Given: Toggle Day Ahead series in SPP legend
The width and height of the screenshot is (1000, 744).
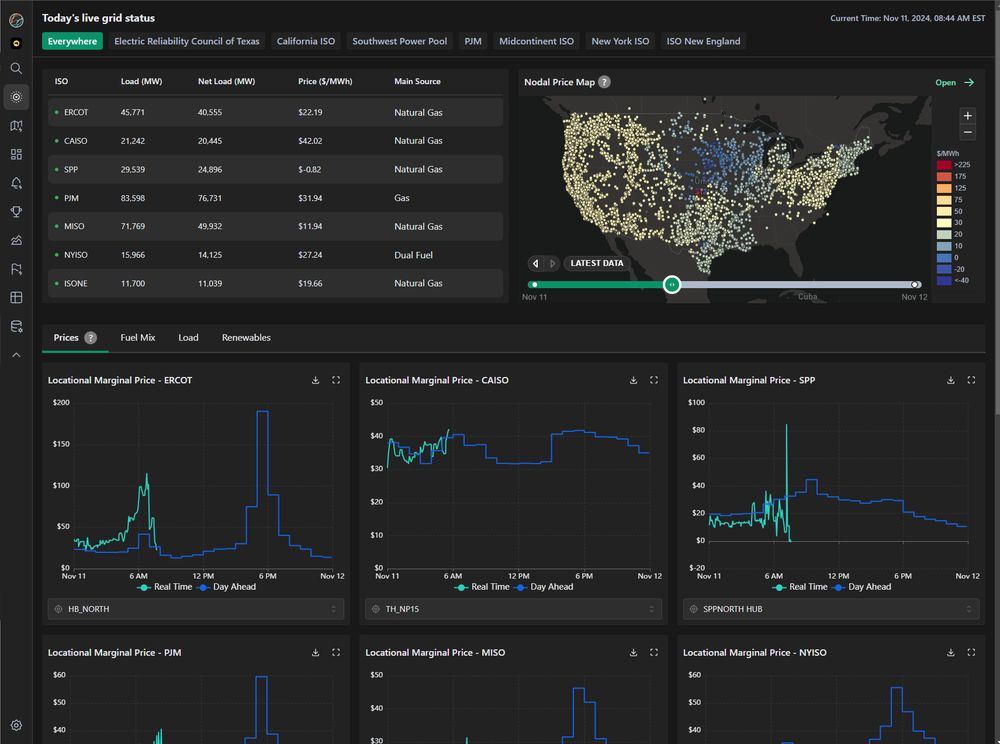Looking at the screenshot, I should click(x=862, y=587).
